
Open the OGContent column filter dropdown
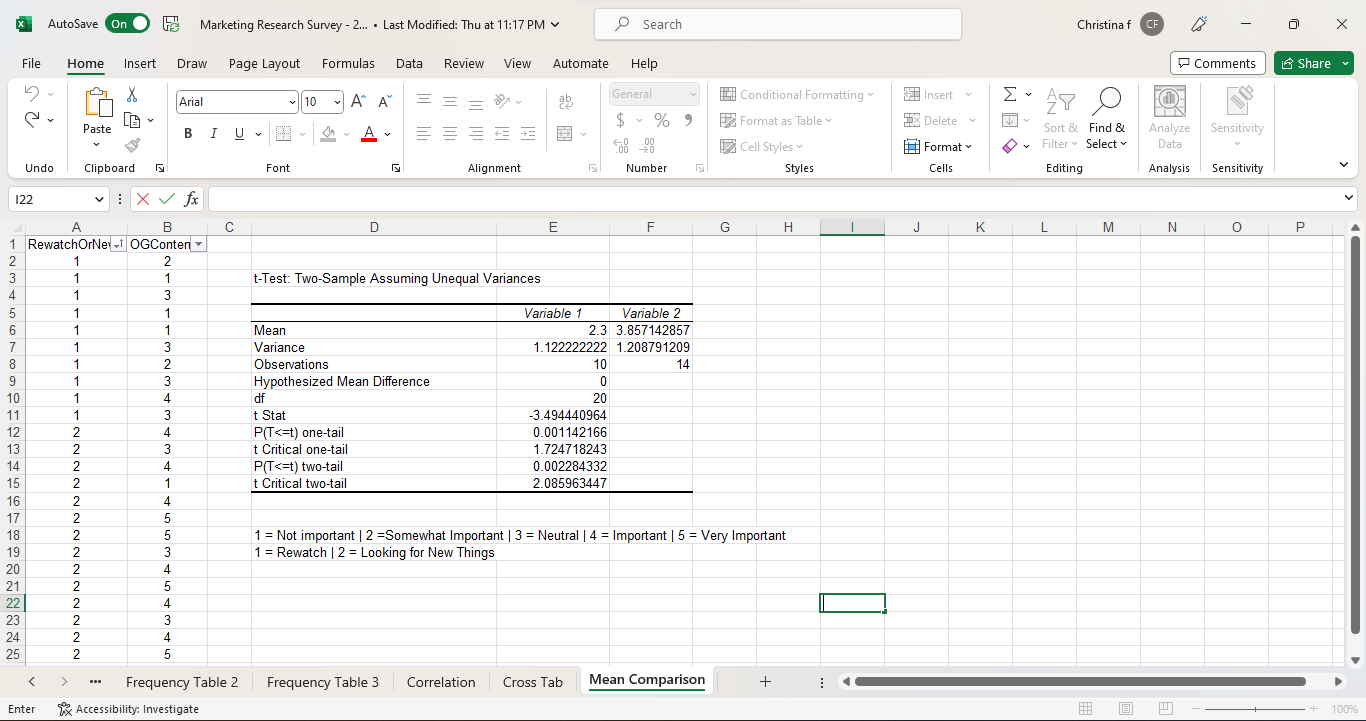click(199, 244)
